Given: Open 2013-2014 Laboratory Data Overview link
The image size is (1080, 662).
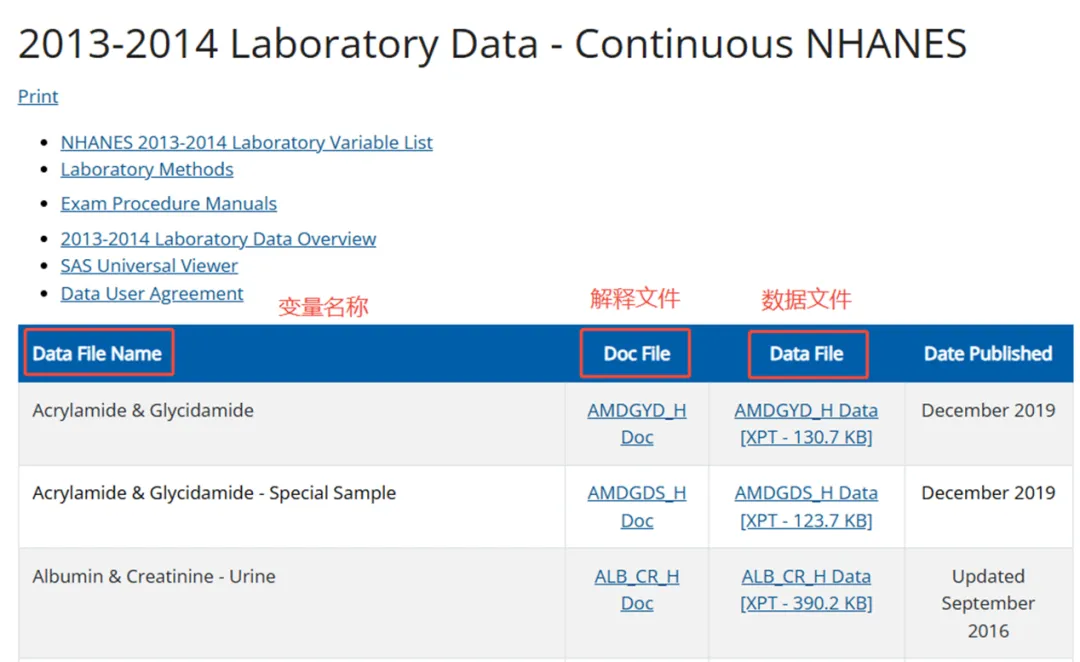Looking at the screenshot, I should [x=218, y=239].
